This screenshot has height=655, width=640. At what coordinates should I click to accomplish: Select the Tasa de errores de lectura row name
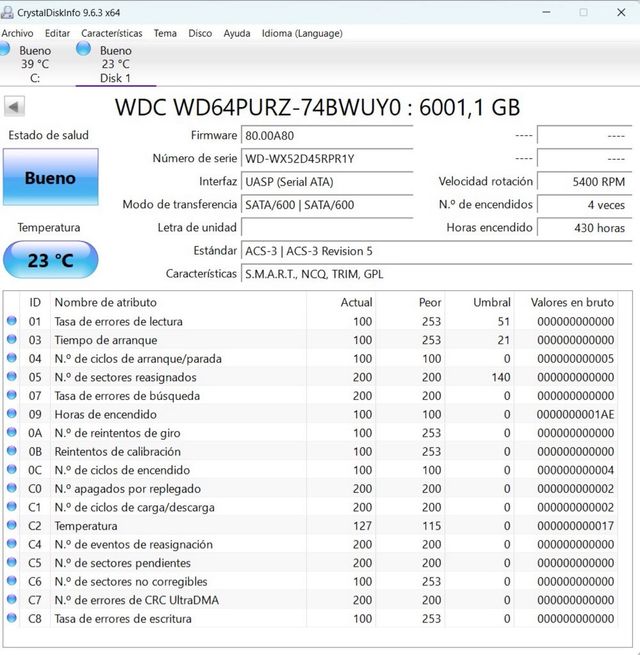pos(119,322)
